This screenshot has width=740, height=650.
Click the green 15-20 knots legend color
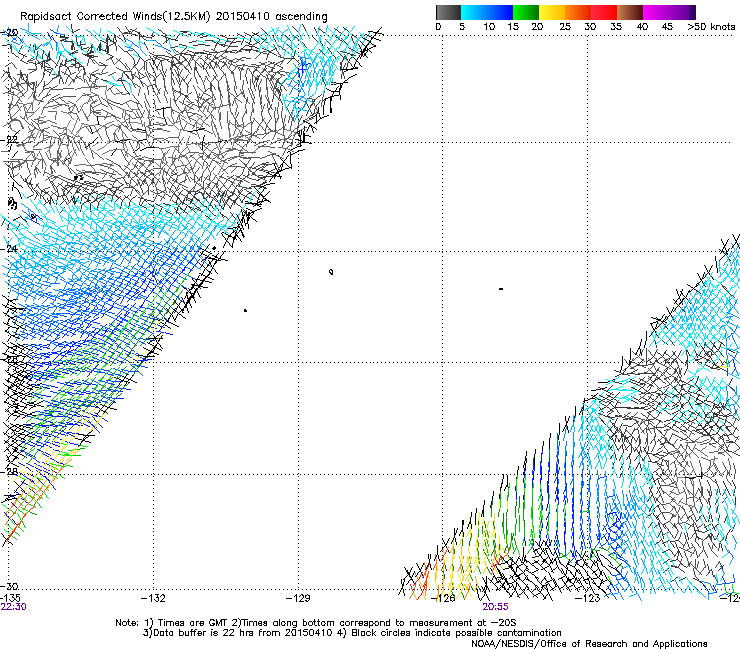click(526, 12)
